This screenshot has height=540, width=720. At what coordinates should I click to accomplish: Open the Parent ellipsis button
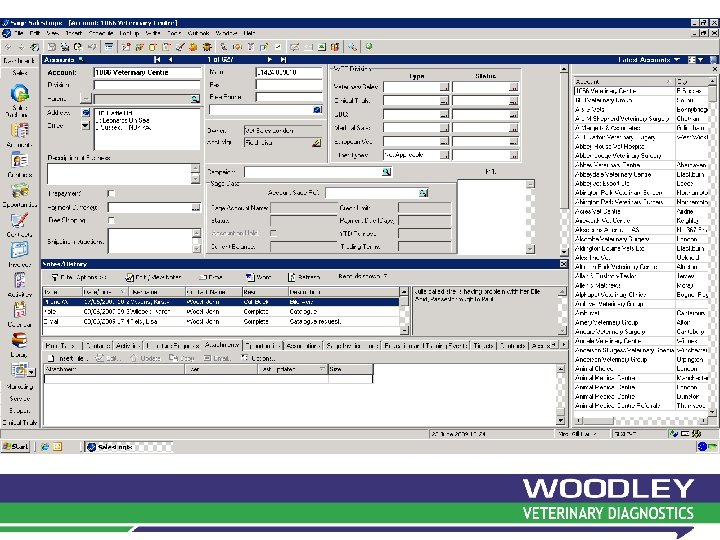[85, 99]
